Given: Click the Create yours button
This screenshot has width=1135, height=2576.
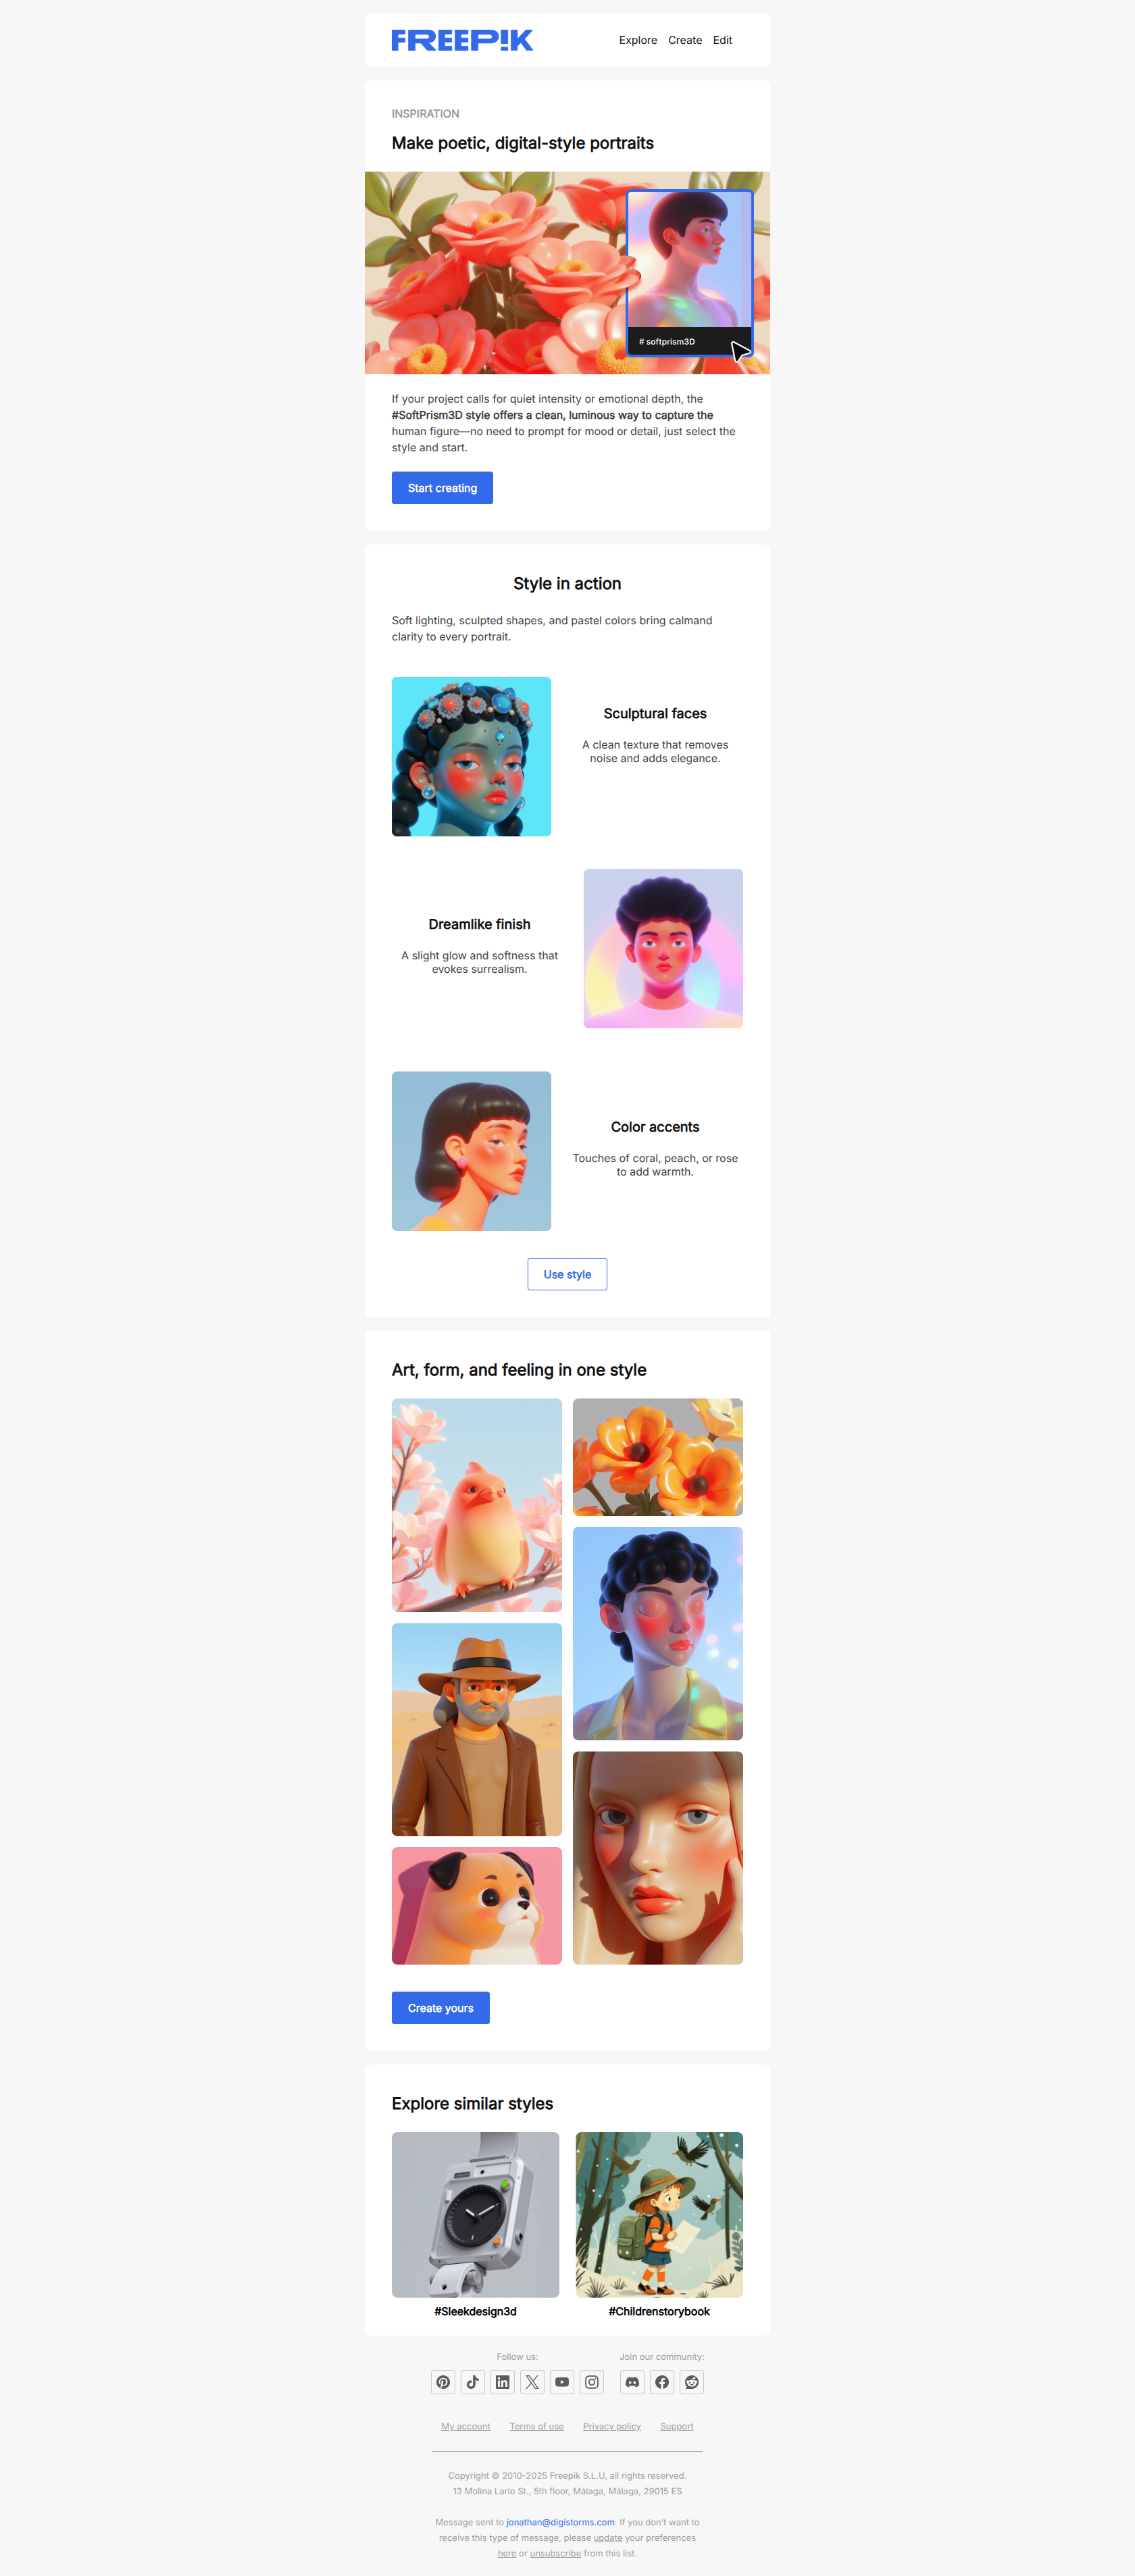Looking at the screenshot, I should [x=441, y=2008].
